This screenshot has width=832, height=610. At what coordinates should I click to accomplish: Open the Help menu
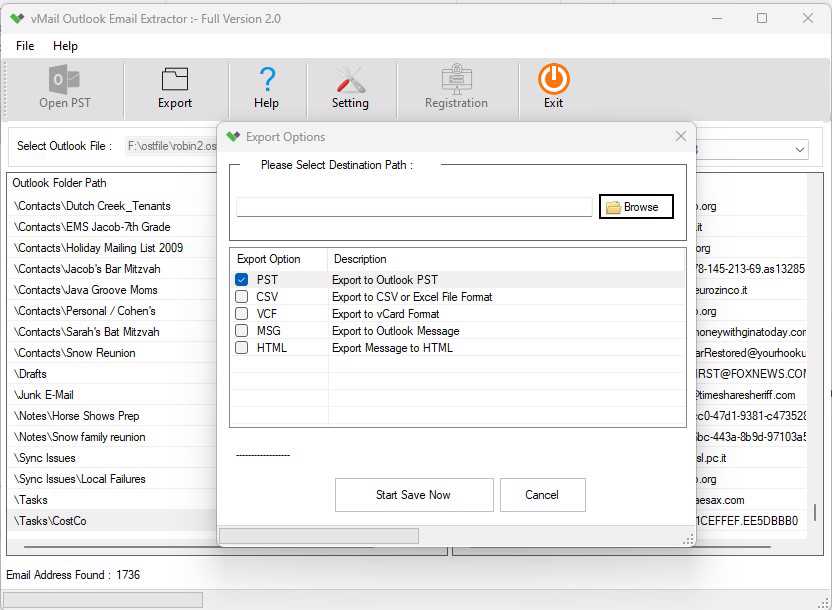tap(65, 46)
